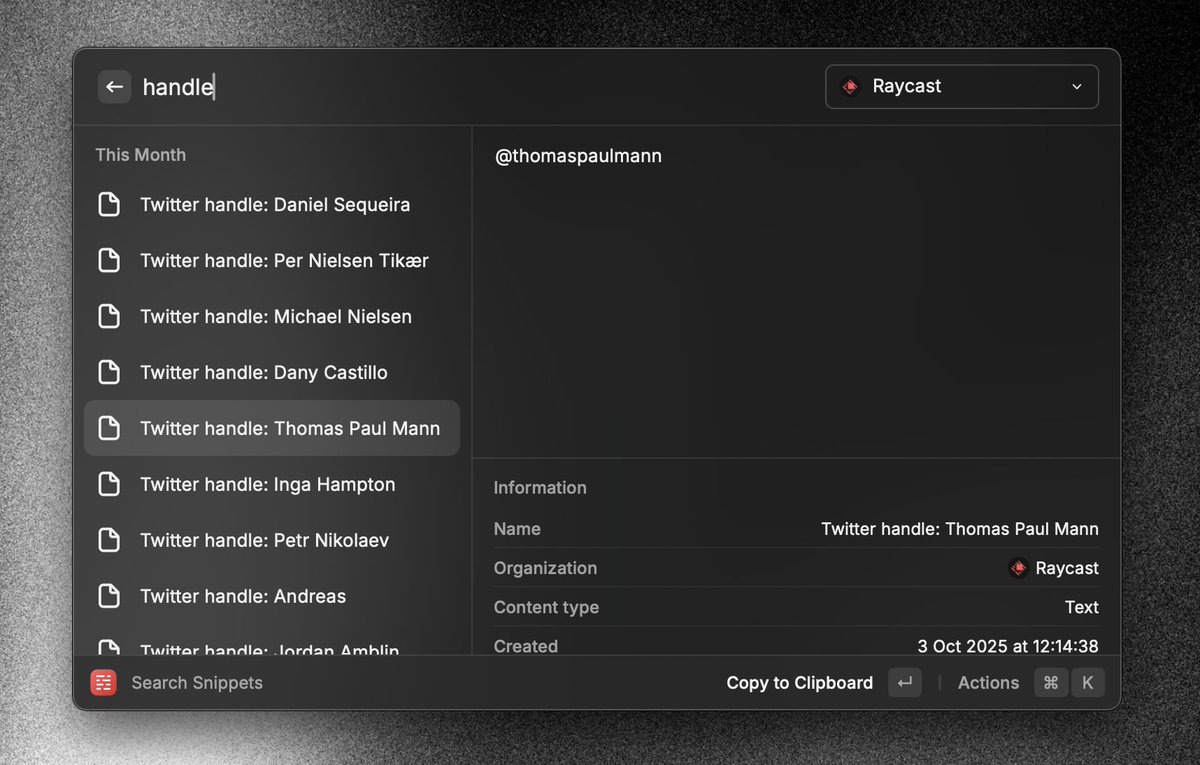Select Twitter handle: Per Nielsen Tikær snippet
Viewport: 1200px width, 765px height.
point(272,261)
